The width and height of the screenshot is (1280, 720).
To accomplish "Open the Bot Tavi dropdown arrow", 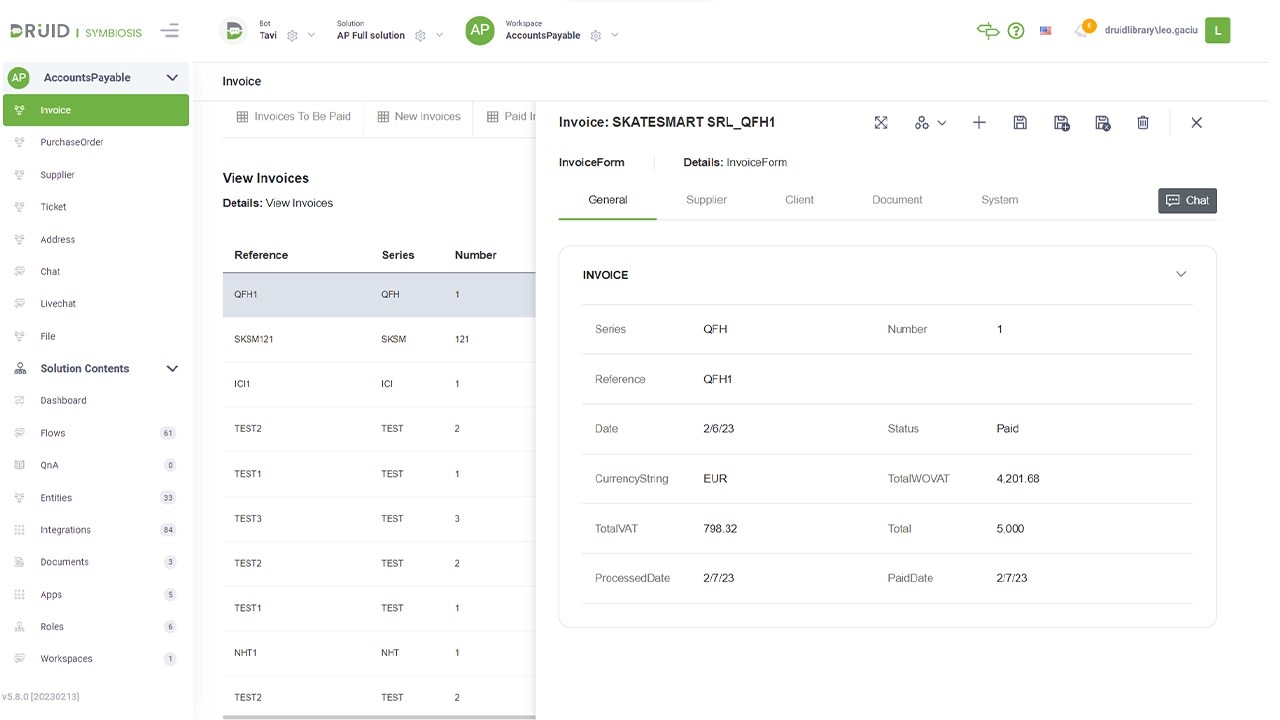I will (x=311, y=36).
